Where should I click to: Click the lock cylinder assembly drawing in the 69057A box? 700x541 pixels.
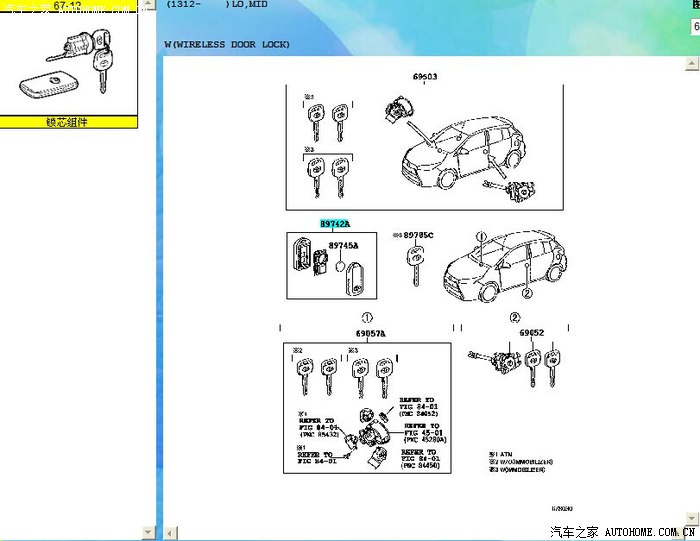coord(372,430)
